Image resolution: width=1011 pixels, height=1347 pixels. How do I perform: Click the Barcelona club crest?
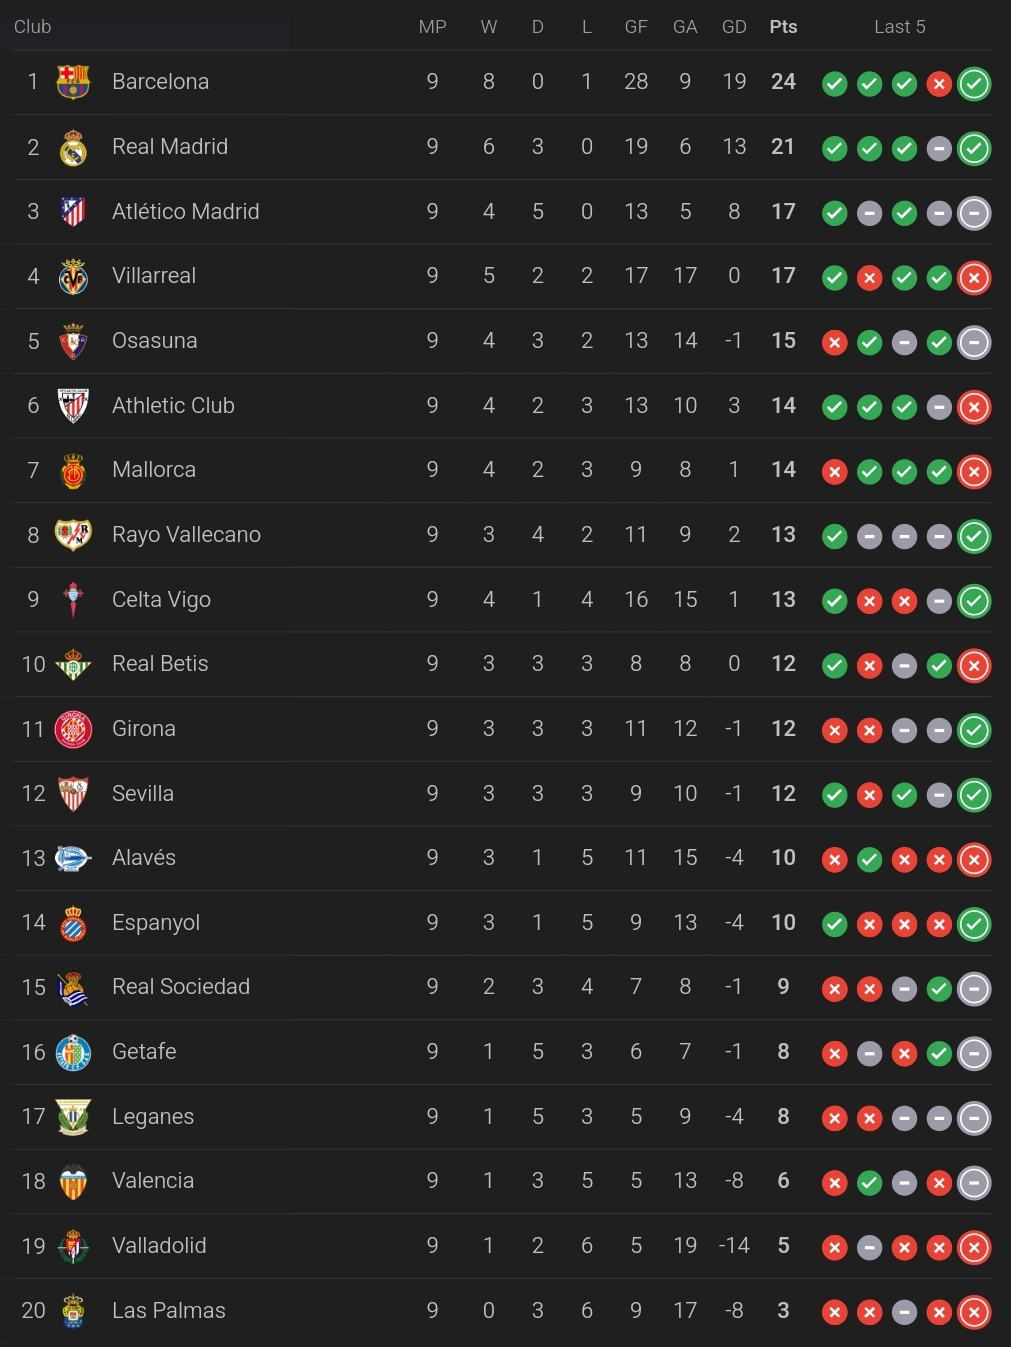point(73,82)
